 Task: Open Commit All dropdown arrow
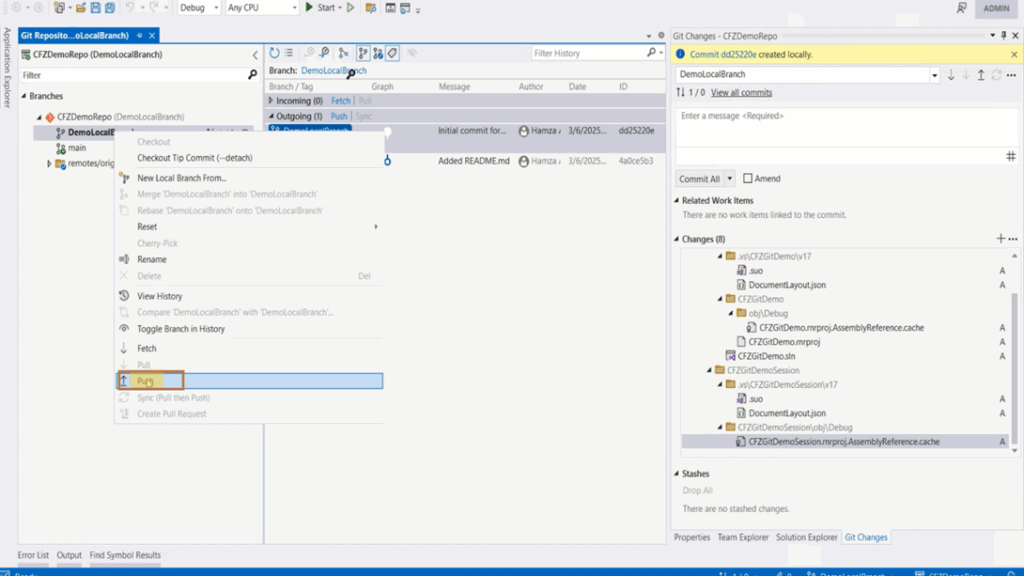[729, 179]
